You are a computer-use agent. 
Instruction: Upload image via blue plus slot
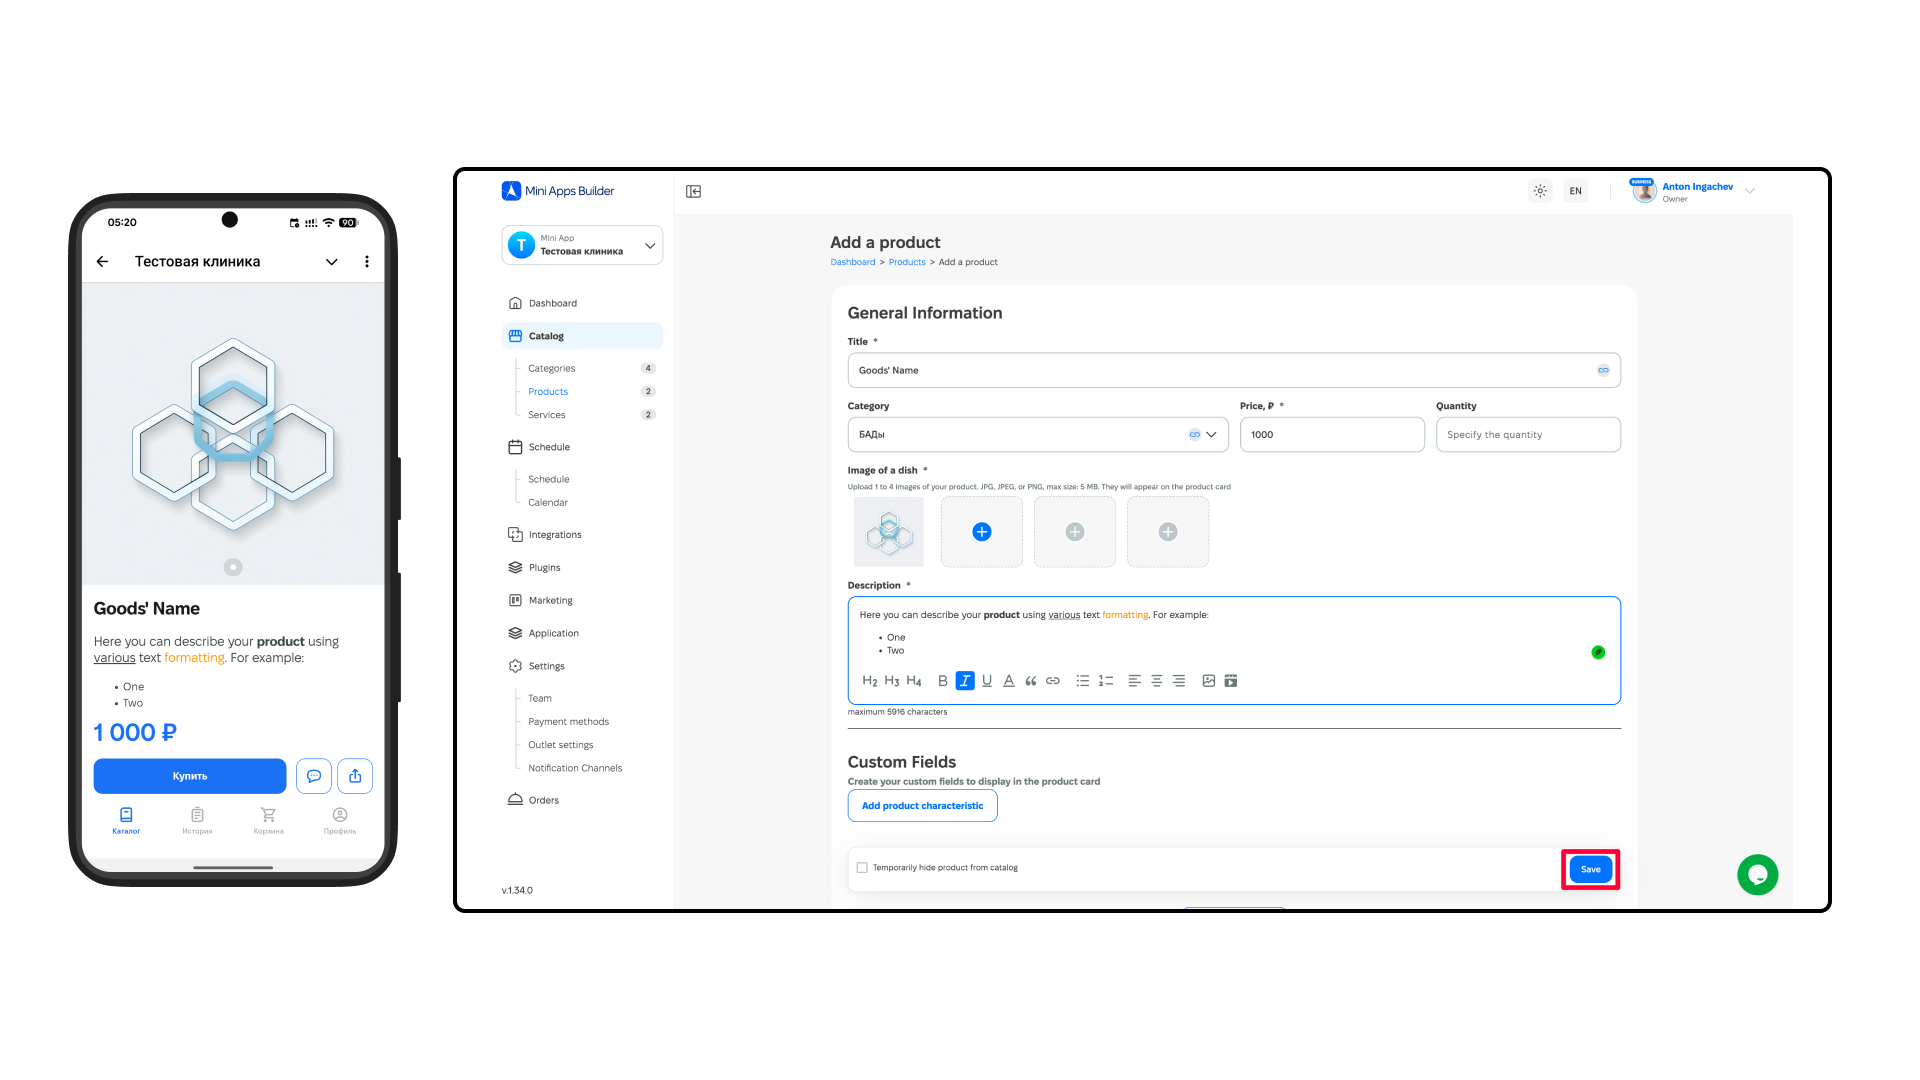(x=982, y=532)
